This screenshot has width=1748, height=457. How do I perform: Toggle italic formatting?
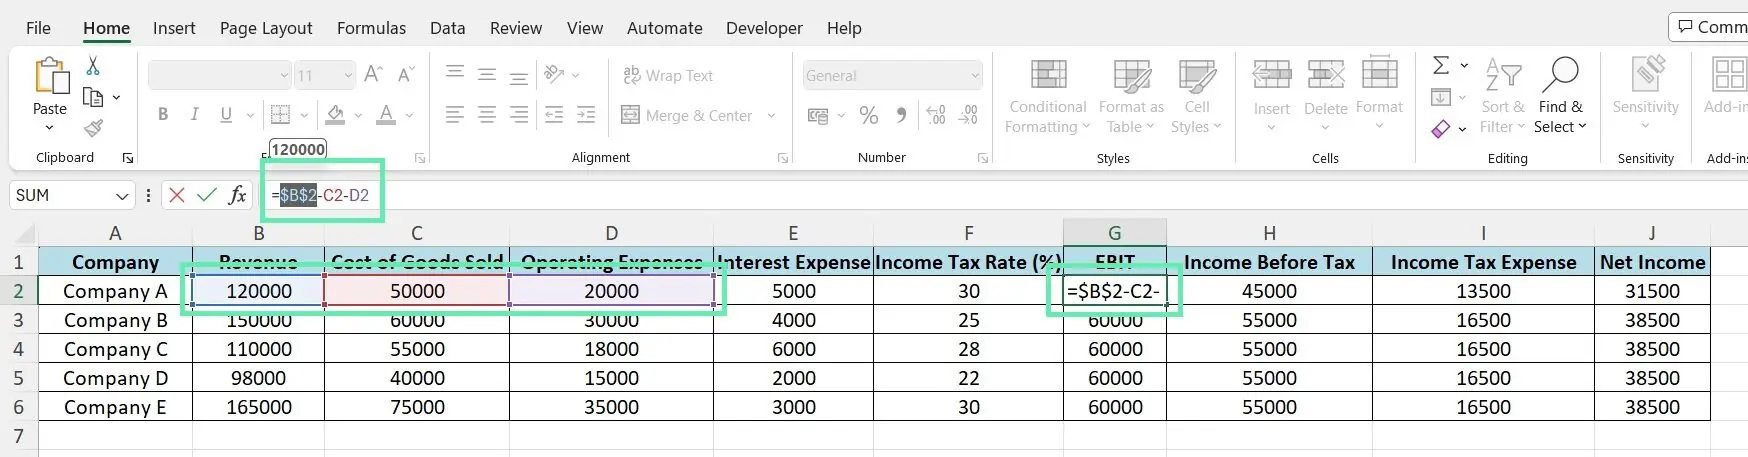[x=194, y=115]
